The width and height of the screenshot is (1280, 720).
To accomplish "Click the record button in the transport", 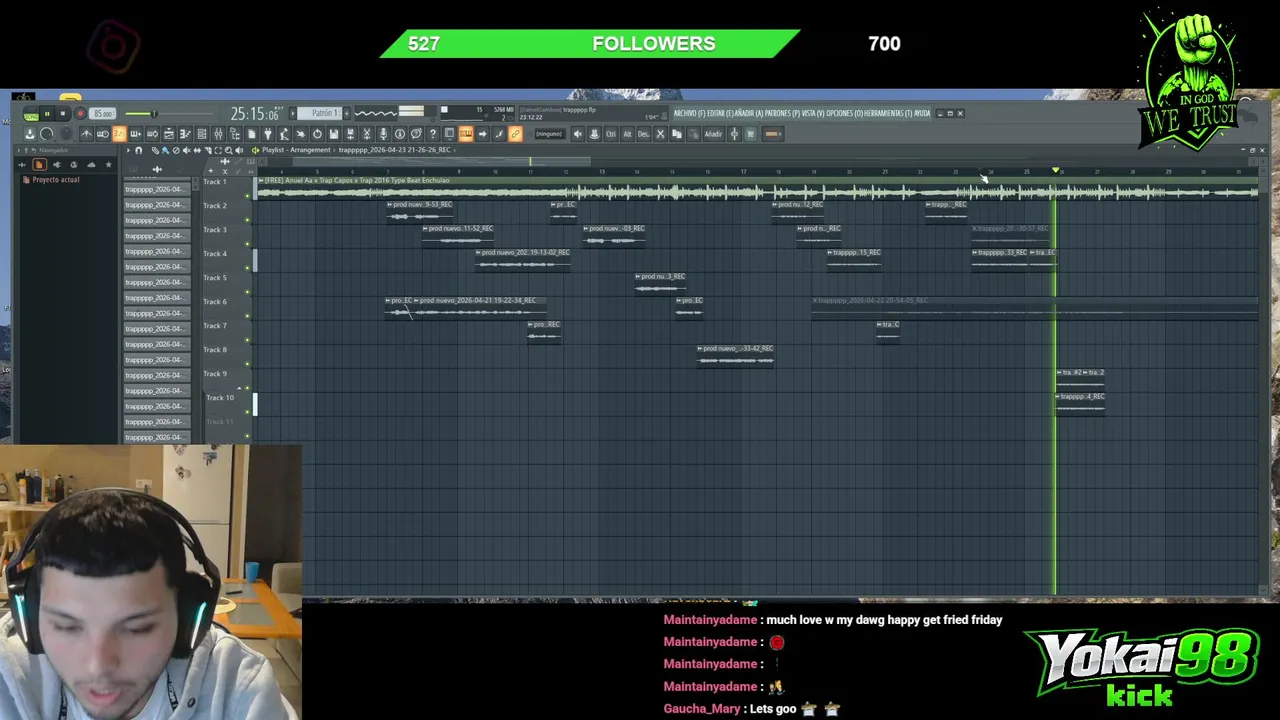I will tap(80, 114).
